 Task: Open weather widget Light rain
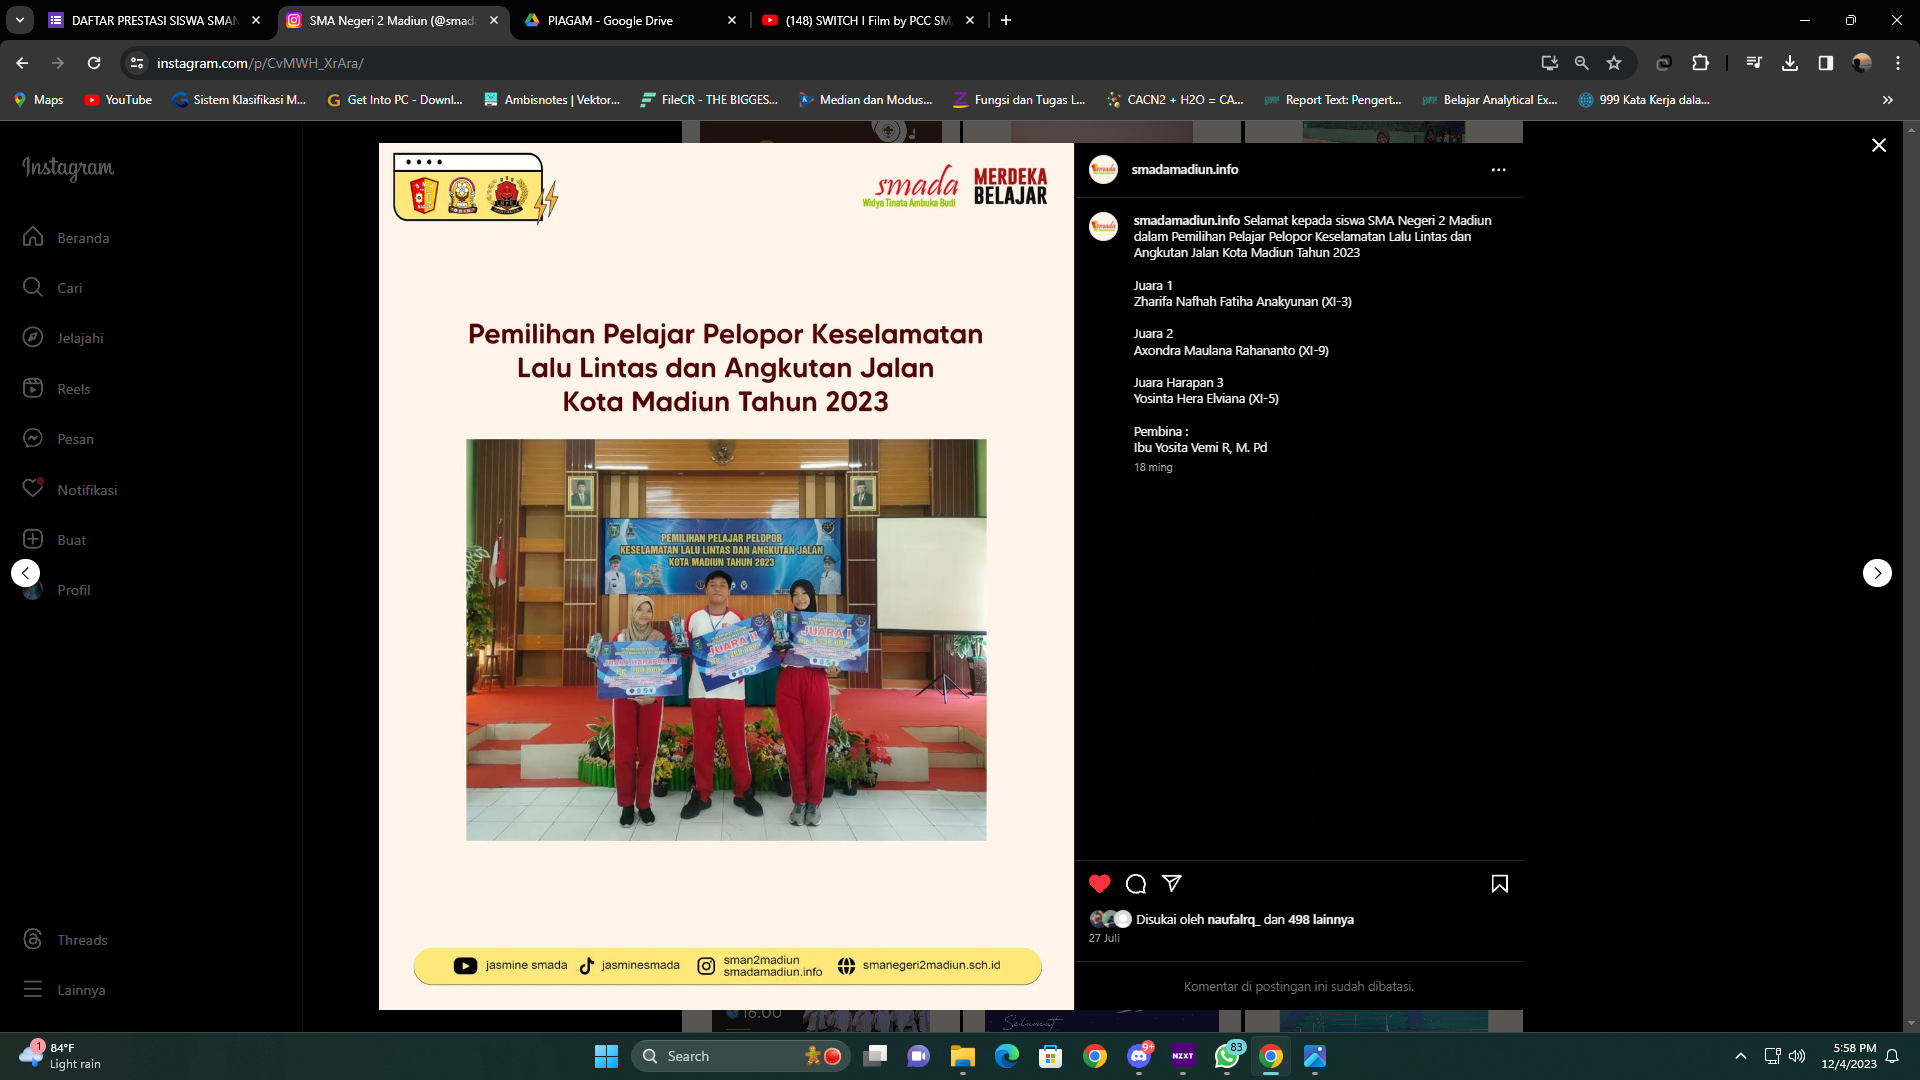[x=62, y=1056]
